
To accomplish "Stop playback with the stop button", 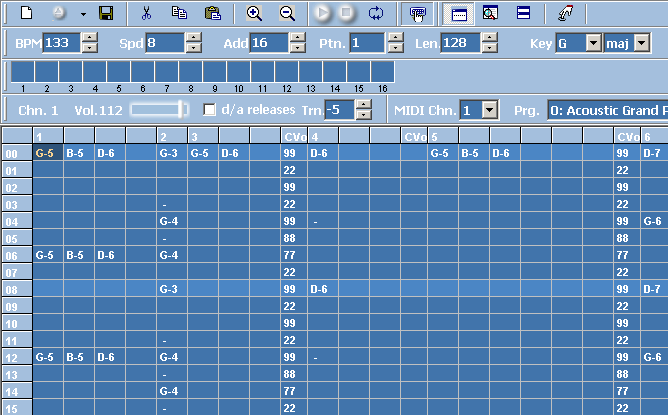I will [x=346, y=13].
